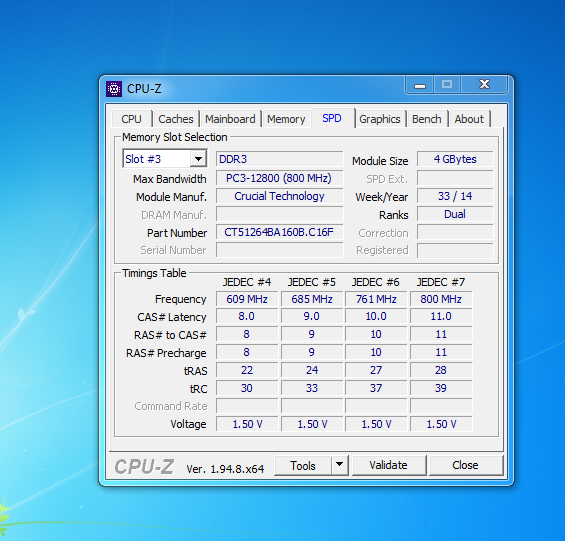Viewport: 565px width, 541px height.
Task: Click the tRC value 39
Action: 441,388
